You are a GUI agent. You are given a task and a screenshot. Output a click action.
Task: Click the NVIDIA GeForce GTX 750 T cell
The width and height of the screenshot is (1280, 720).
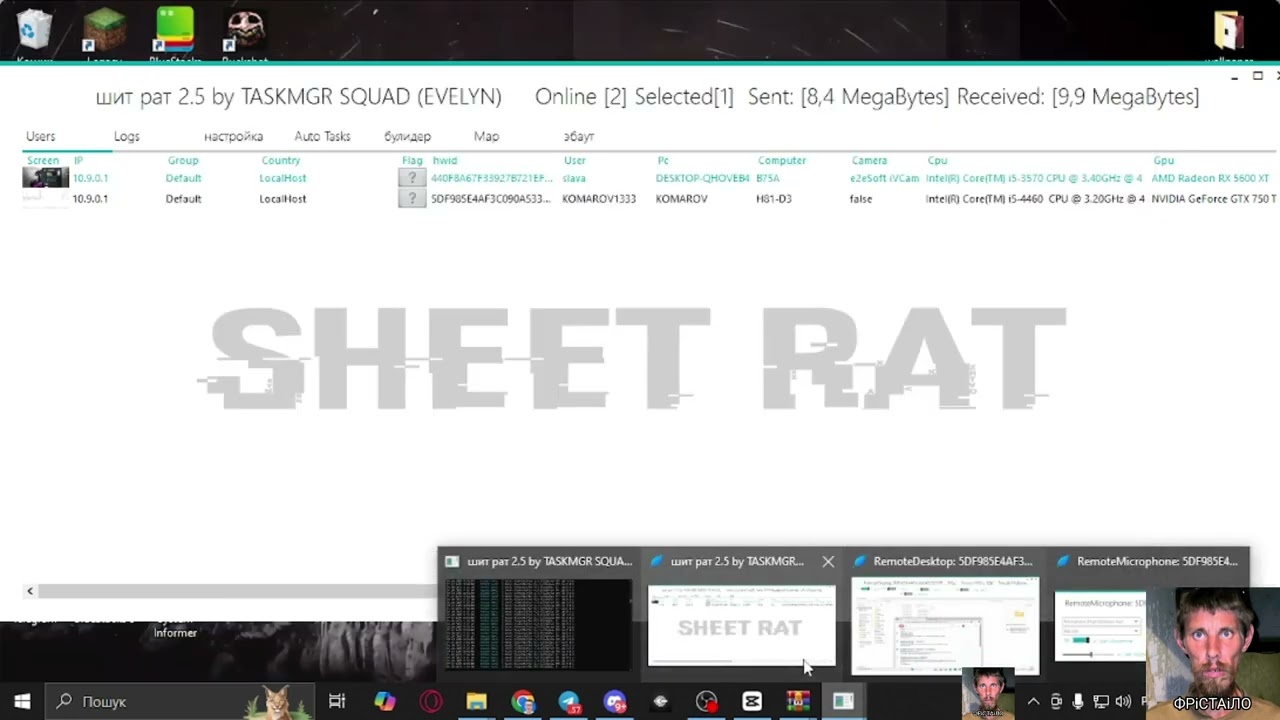click(1214, 199)
